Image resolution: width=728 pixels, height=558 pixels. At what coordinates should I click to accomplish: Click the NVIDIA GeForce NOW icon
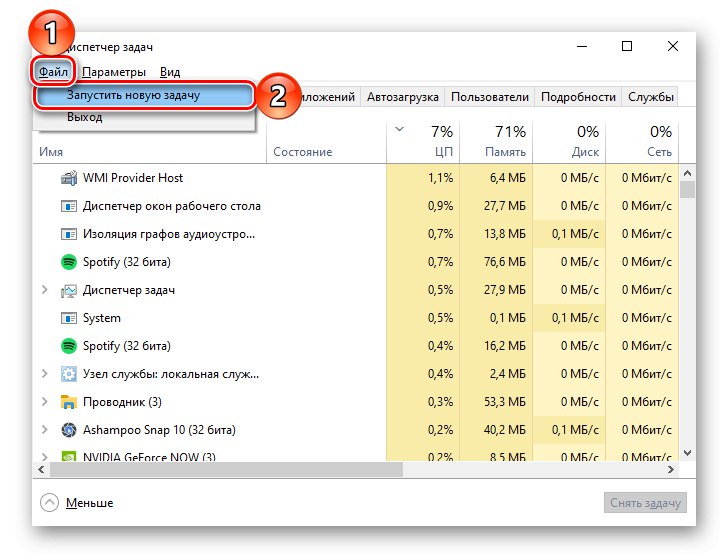pos(69,456)
